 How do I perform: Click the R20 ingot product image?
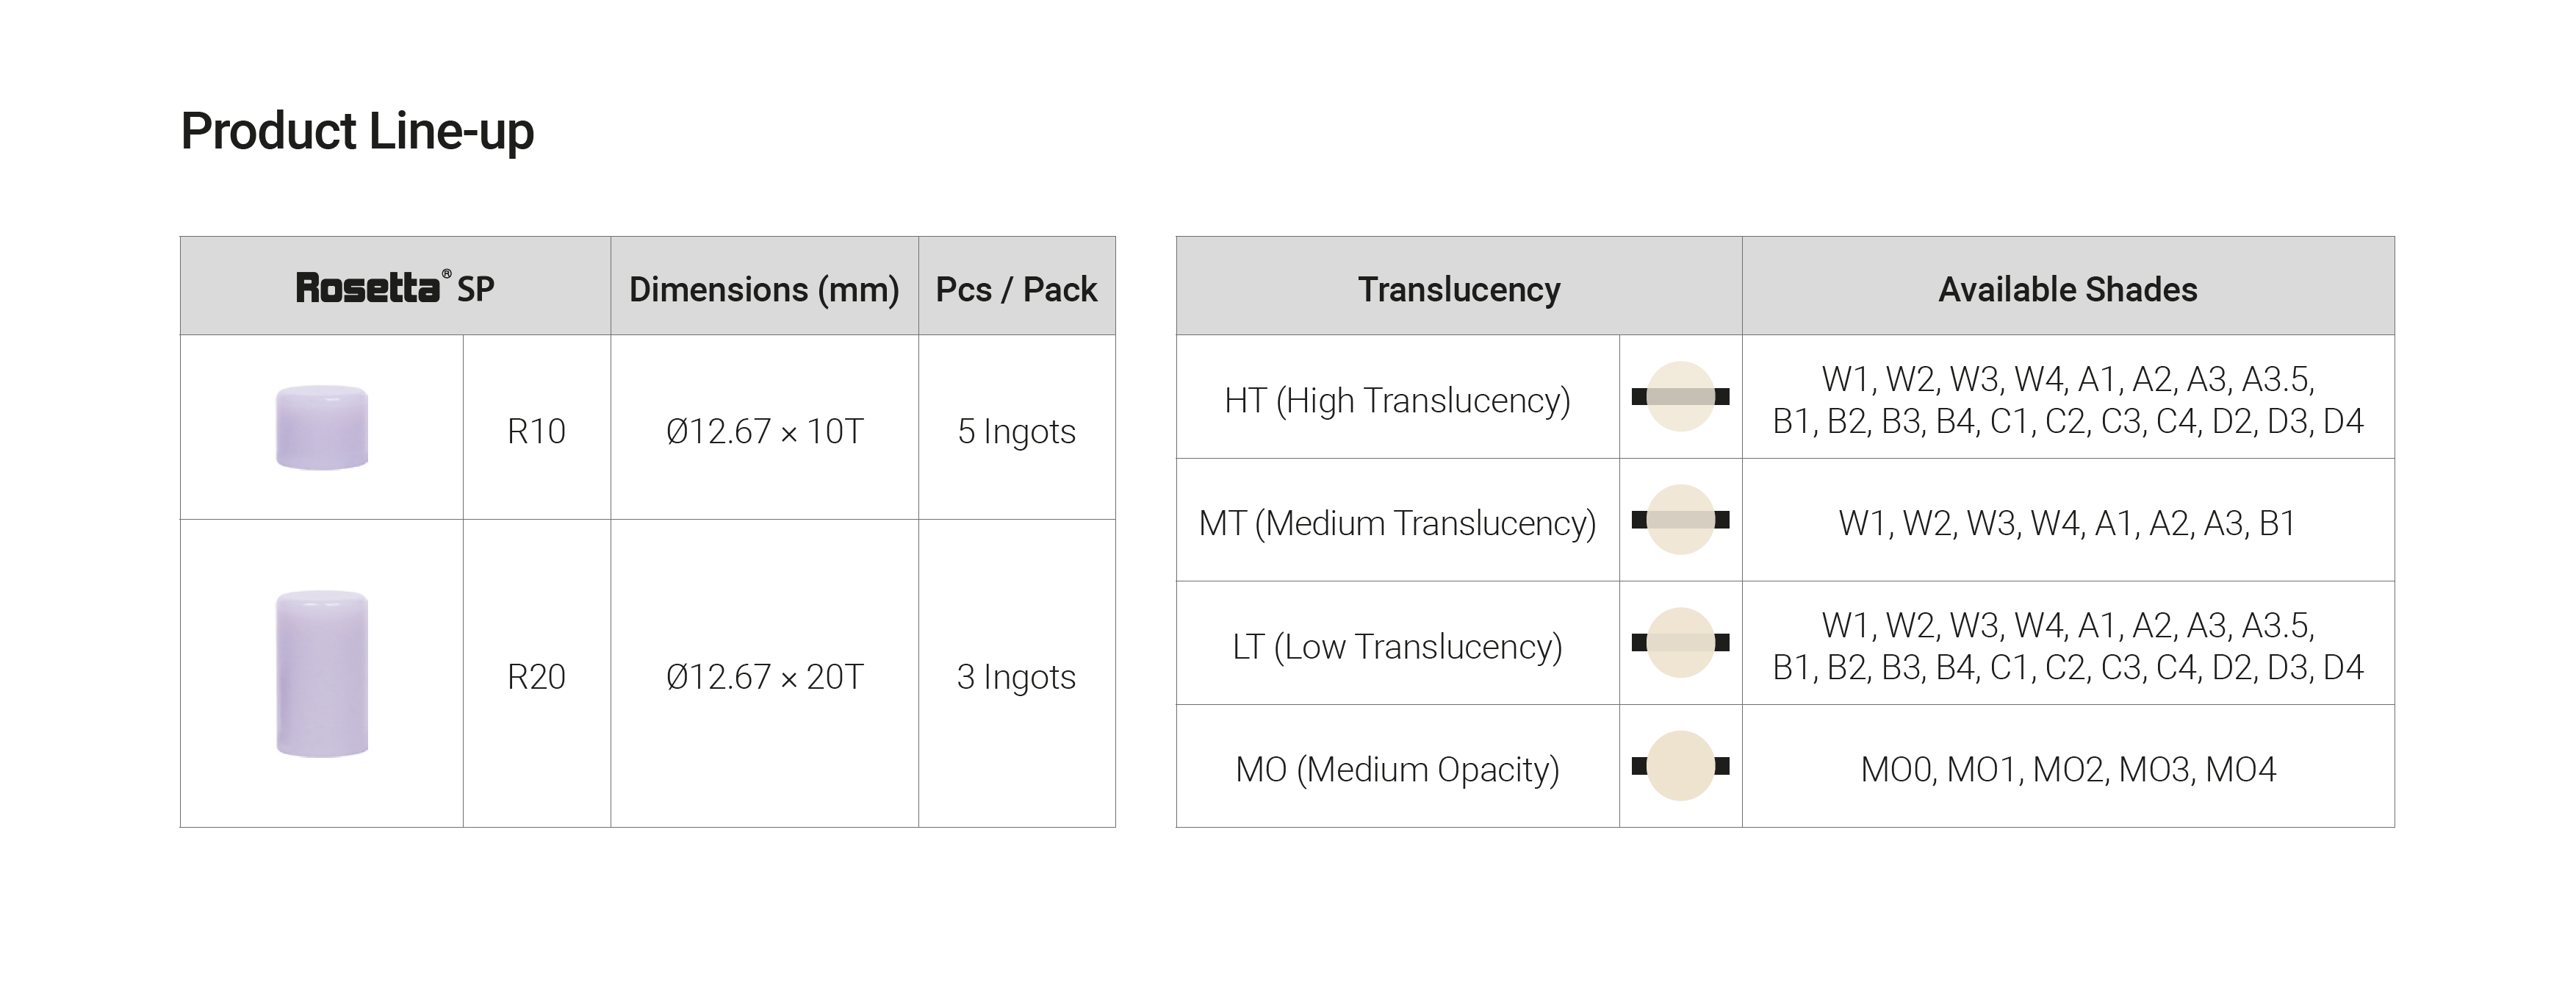tap(322, 673)
